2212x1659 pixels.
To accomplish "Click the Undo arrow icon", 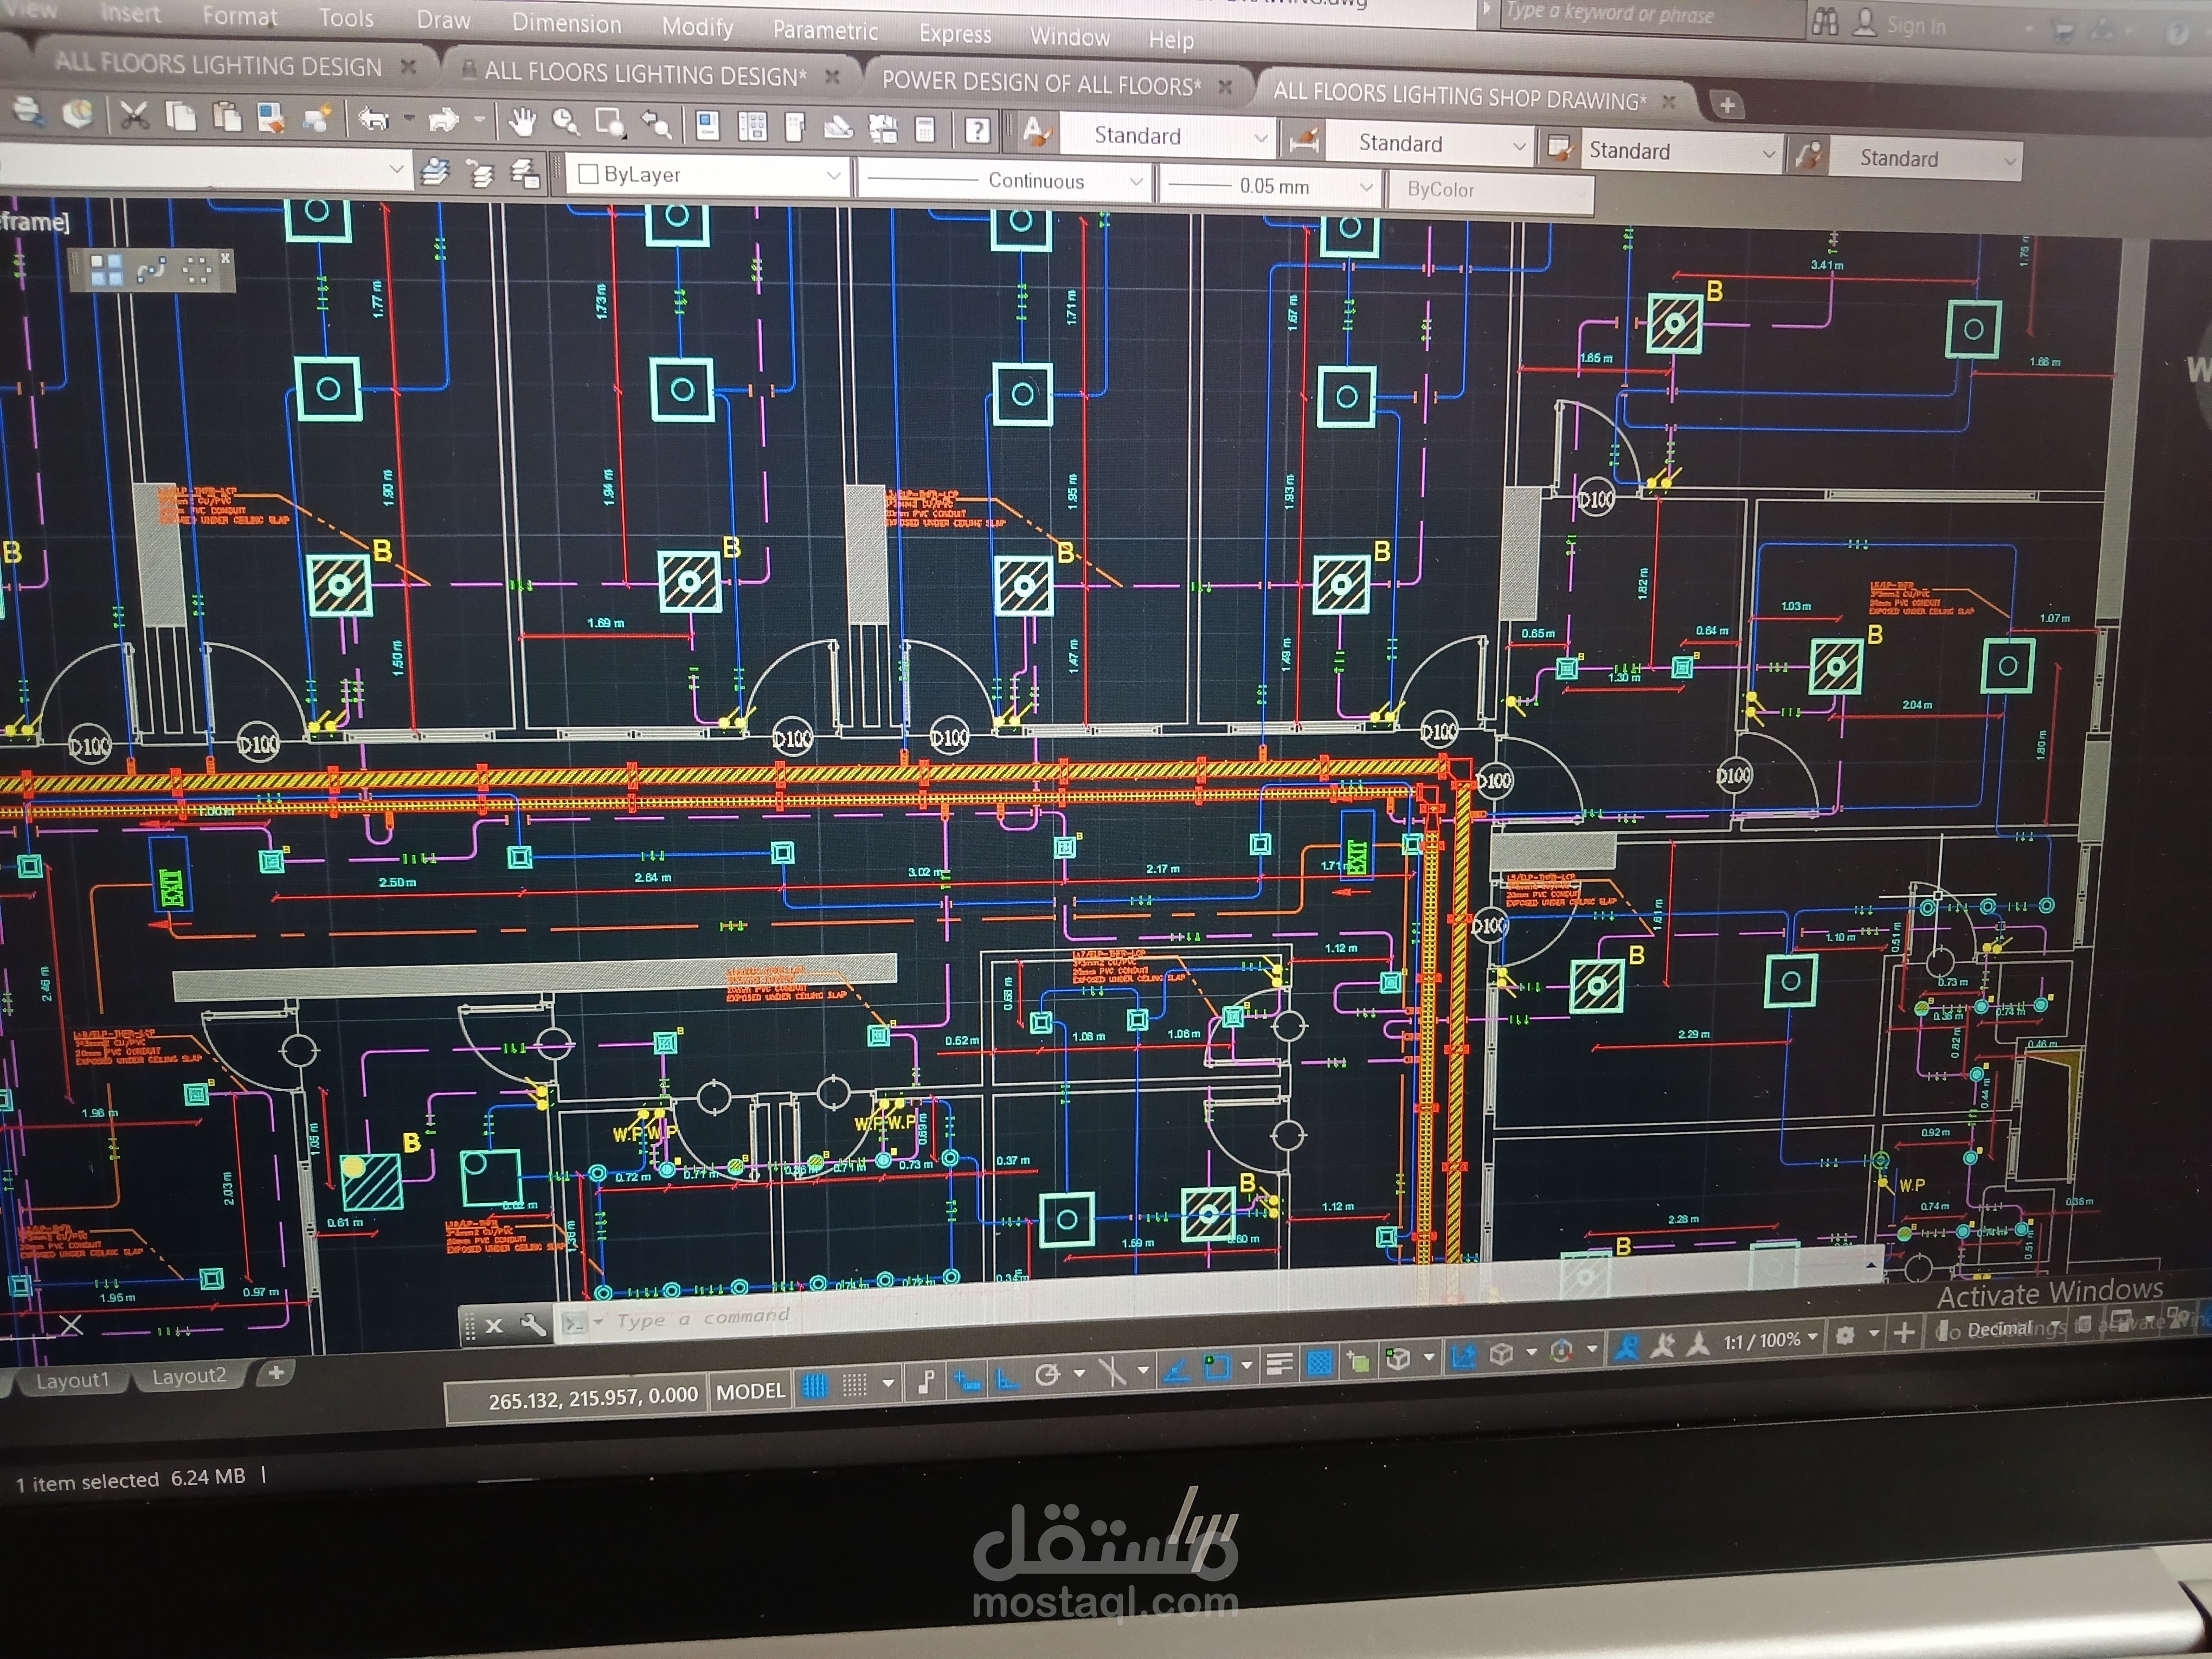I will 374,120.
